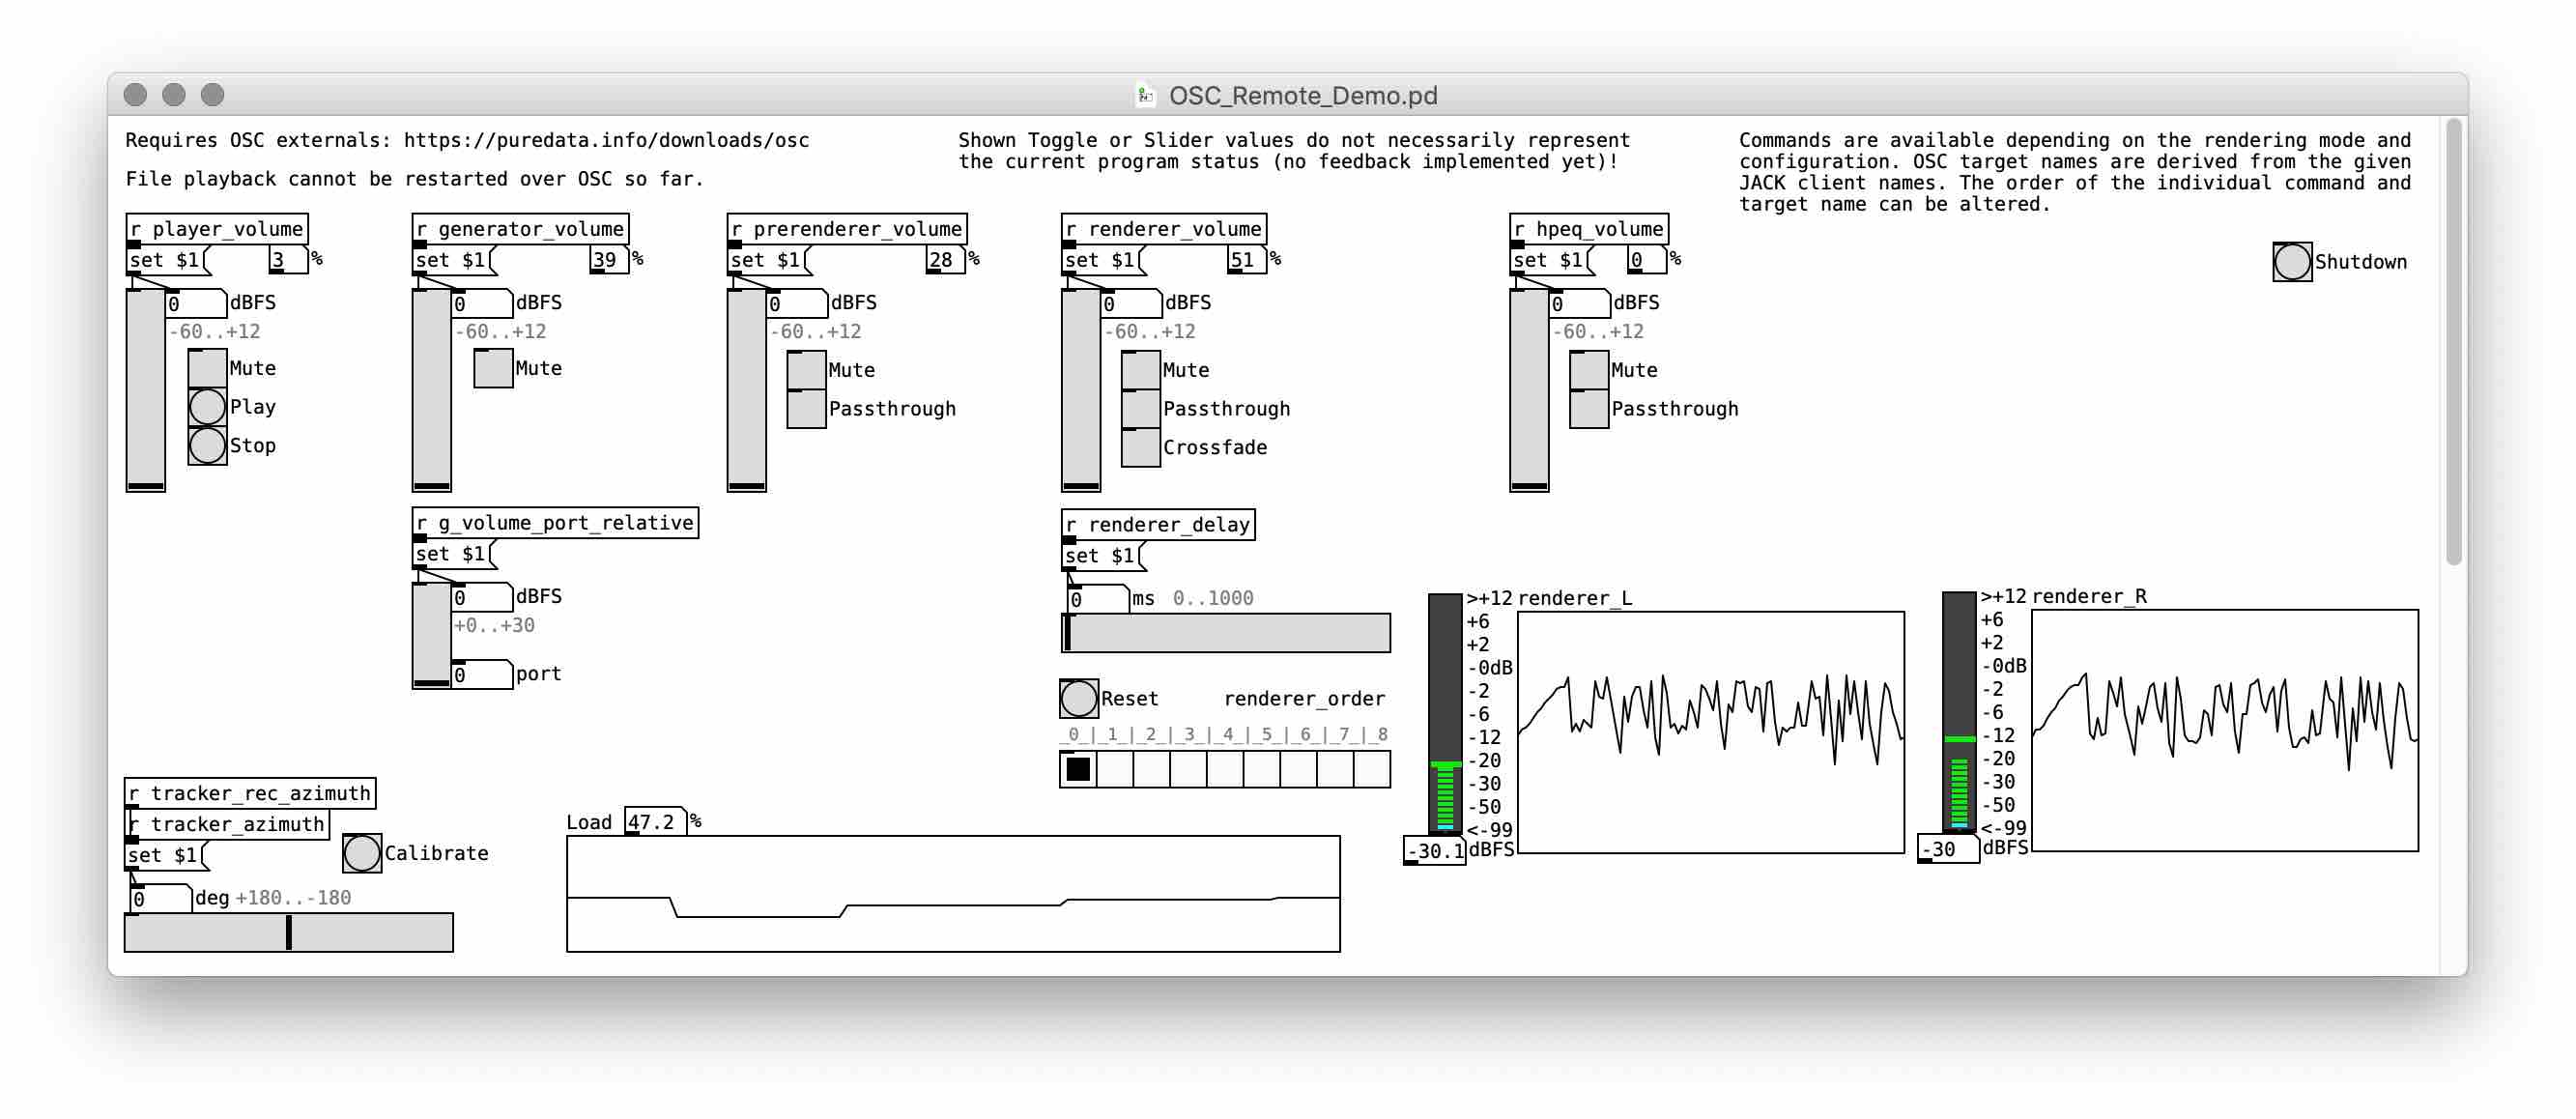The width and height of the screenshot is (2576, 1119).
Task: Click the tracker azimuth horizontal slider
Action: point(288,932)
